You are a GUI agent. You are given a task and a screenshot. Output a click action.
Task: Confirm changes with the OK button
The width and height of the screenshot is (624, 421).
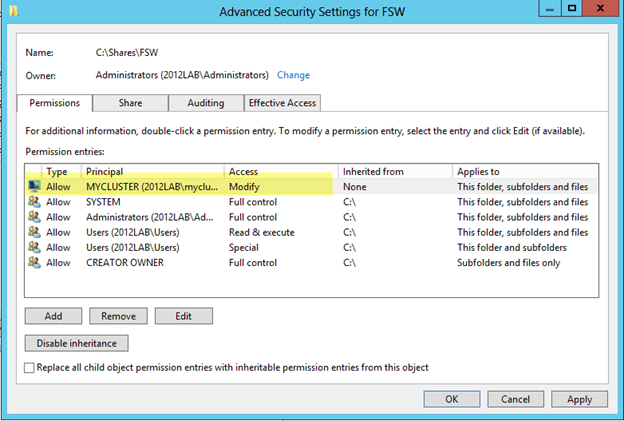(451, 399)
